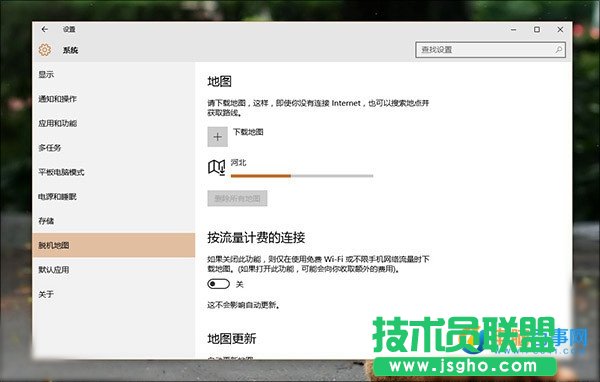The height and width of the screenshot is (382, 600).
Task: Click the 地图 section heading
Action: coord(219,81)
